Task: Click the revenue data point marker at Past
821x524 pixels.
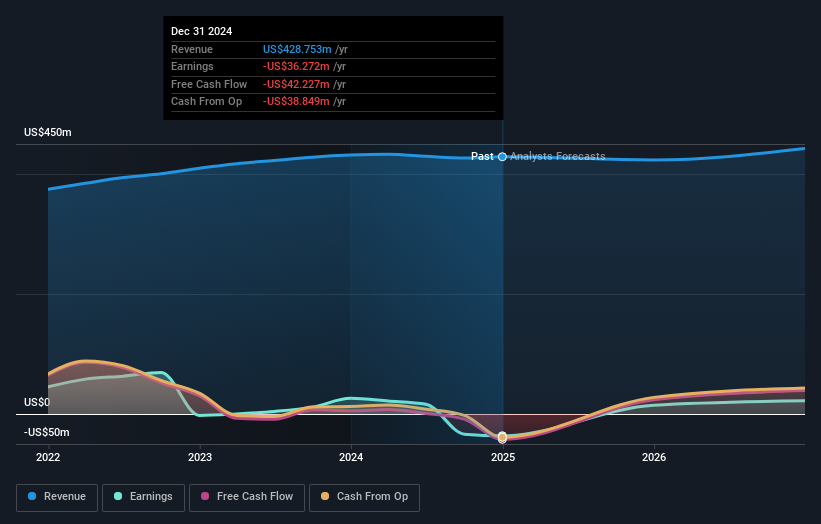Action: point(502,157)
